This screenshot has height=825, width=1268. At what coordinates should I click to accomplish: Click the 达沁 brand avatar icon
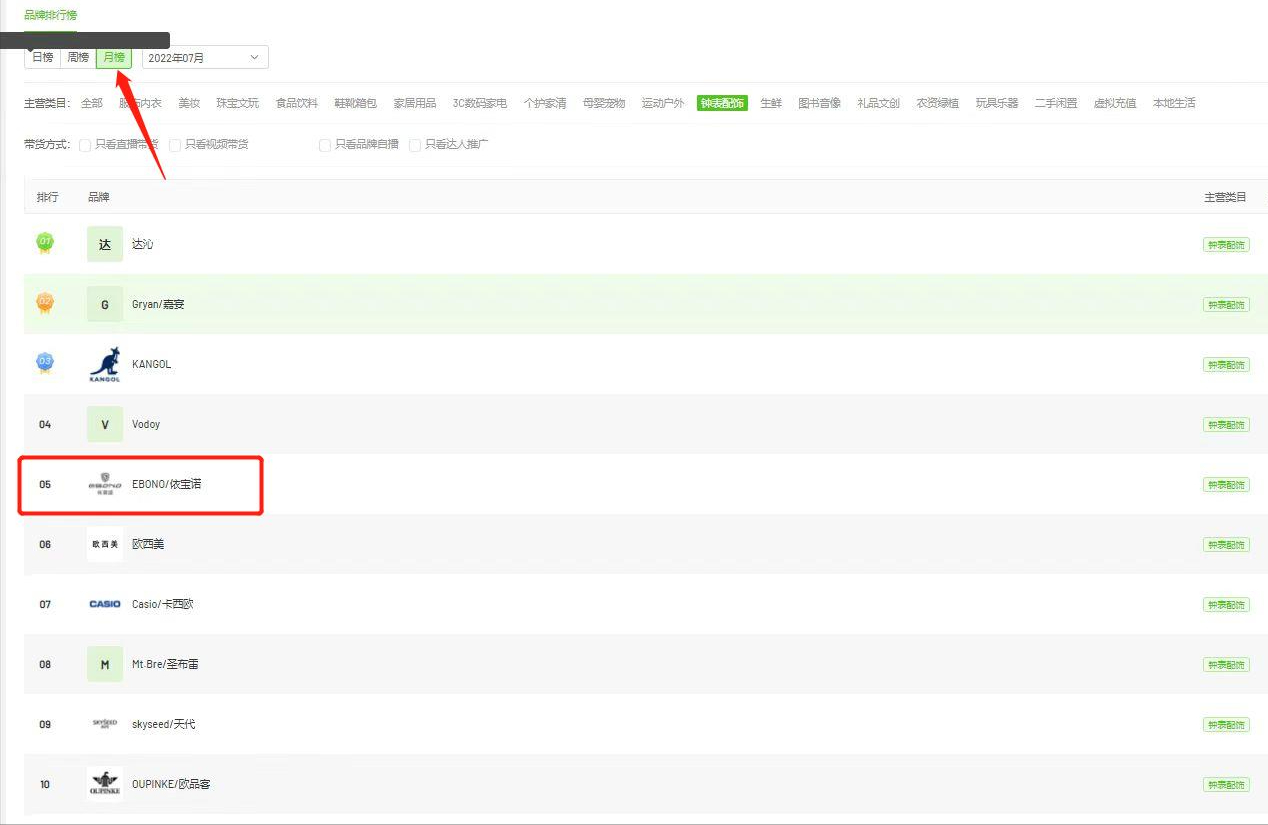click(x=105, y=244)
